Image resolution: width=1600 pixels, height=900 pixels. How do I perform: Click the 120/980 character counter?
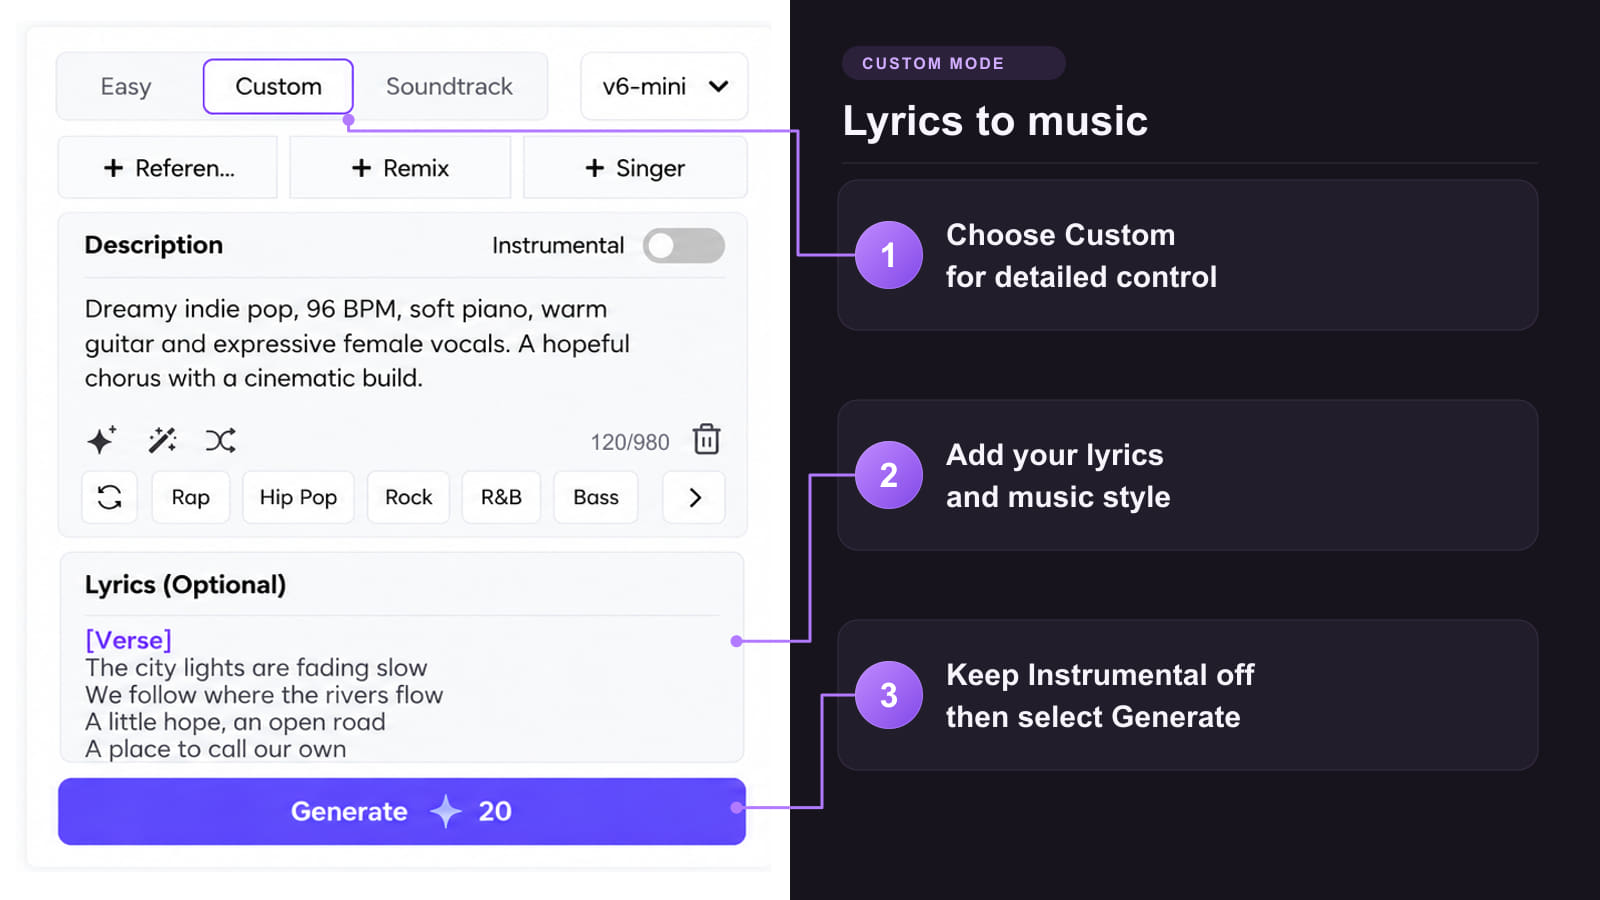pos(630,442)
